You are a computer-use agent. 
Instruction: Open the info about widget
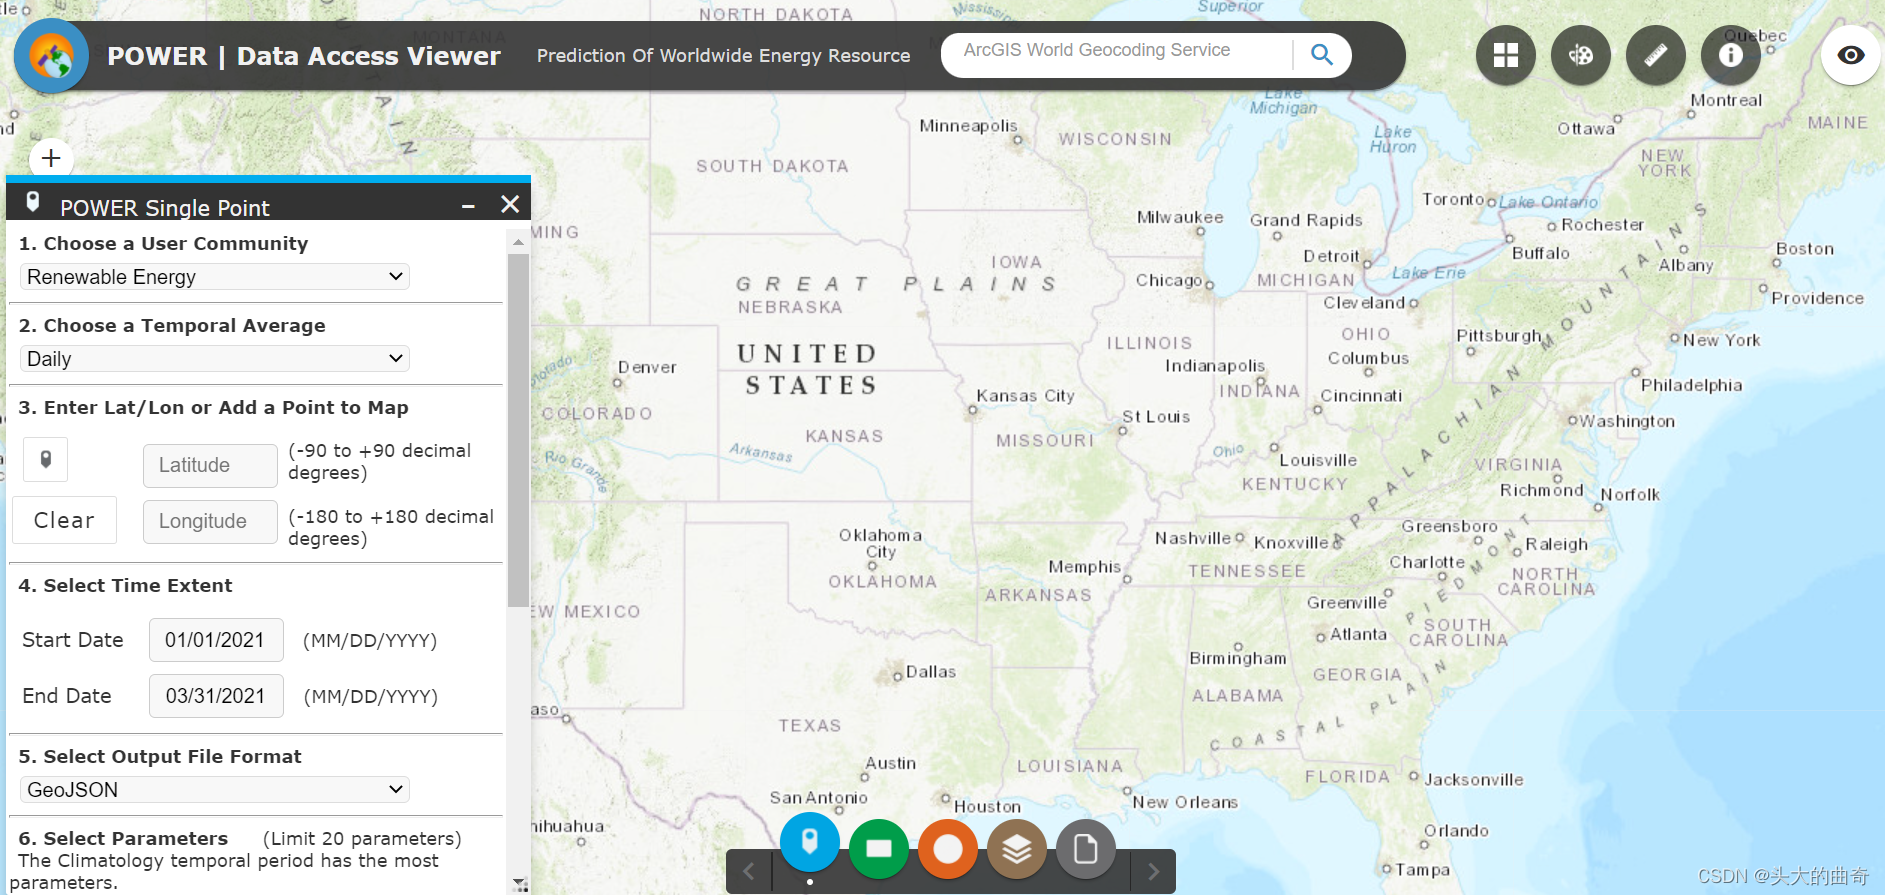tap(1730, 55)
